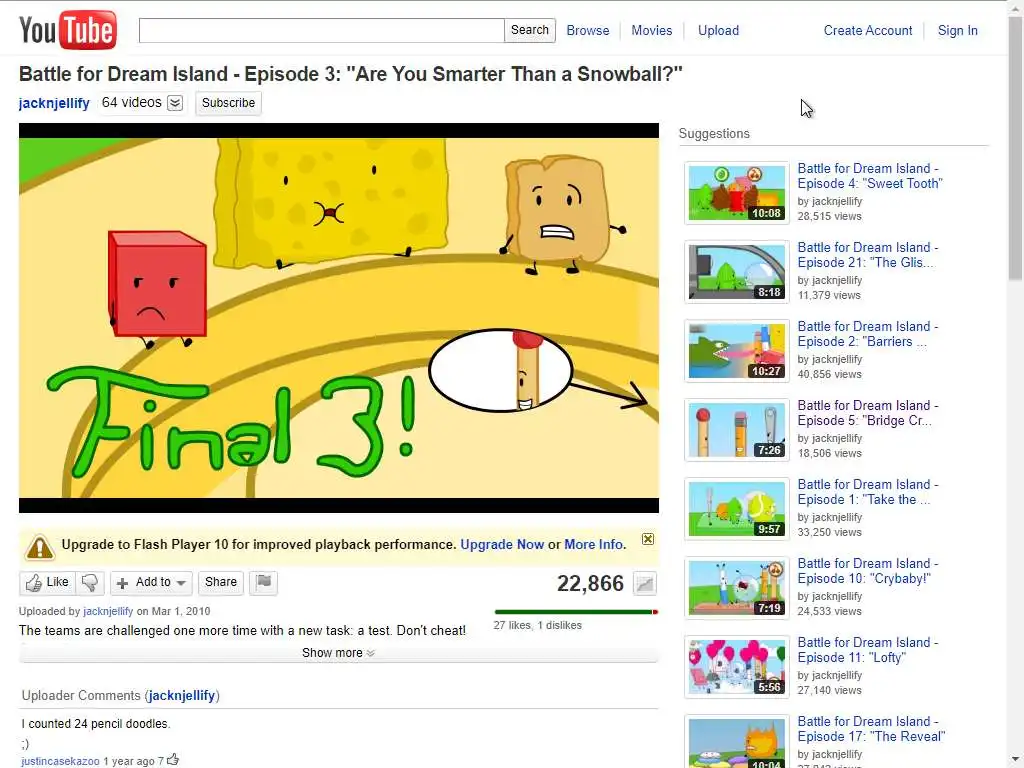
Task: Click the Flash upgrade warning triangle icon
Action: point(39,547)
